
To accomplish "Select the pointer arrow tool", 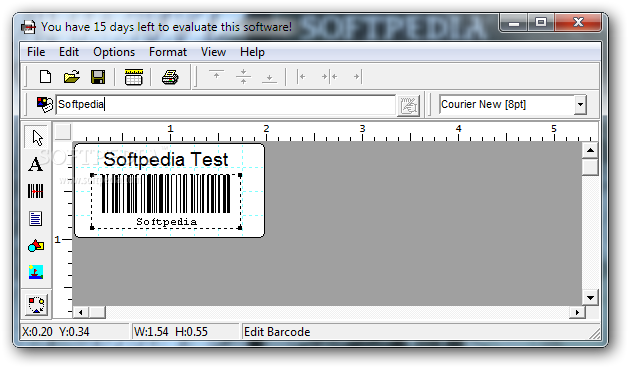I will pyautogui.click(x=37, y=137).
